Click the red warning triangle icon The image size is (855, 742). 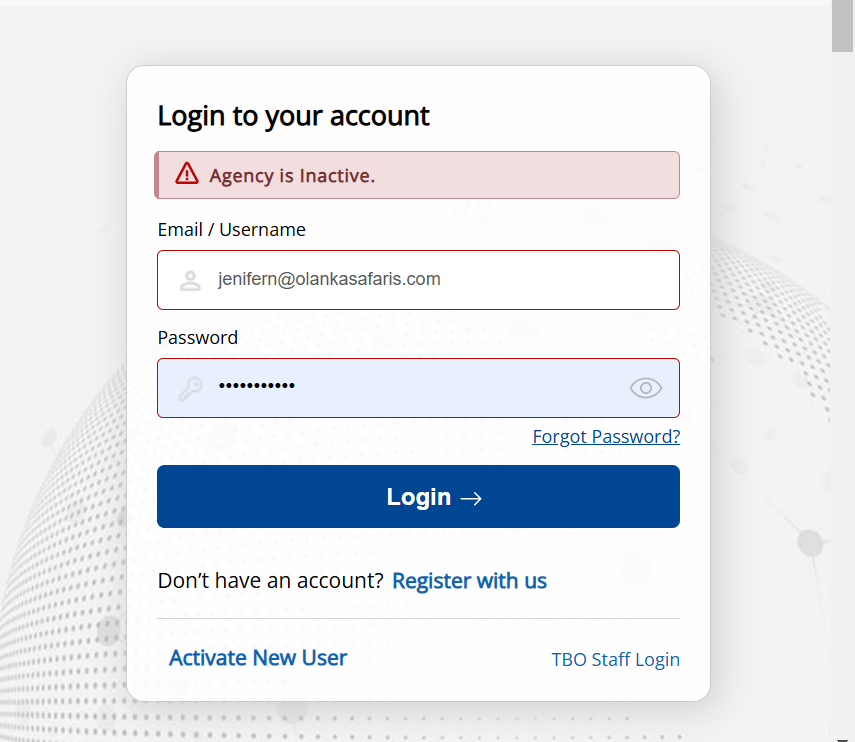pyautogui.click(x=187, y=173)
